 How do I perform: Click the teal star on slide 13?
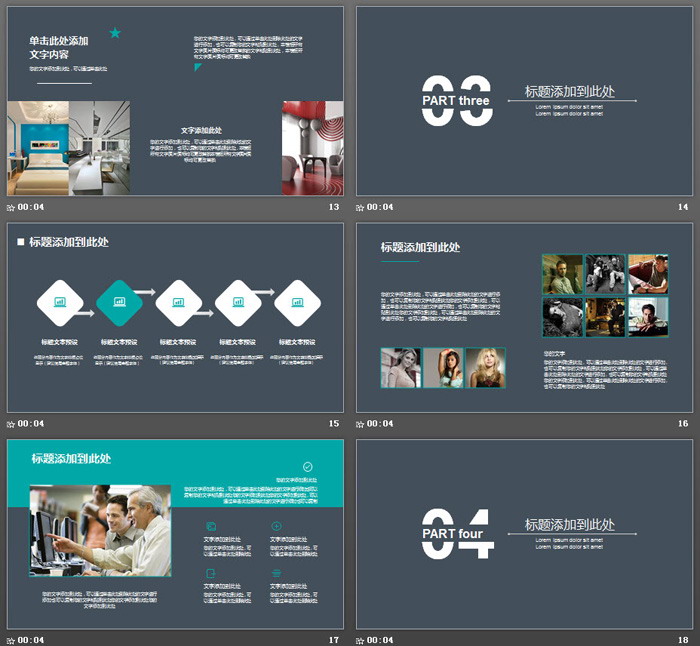(x=115, y=33)
